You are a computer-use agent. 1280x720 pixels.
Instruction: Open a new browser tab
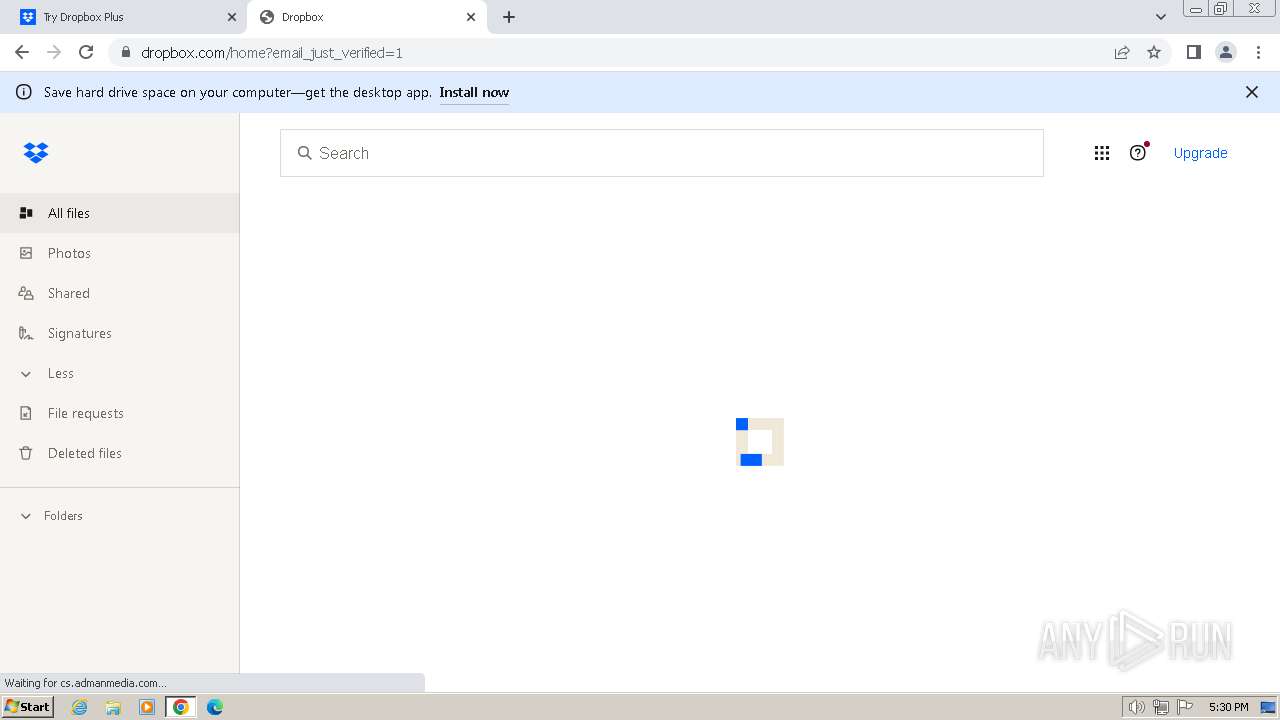(x=509, y=17)
